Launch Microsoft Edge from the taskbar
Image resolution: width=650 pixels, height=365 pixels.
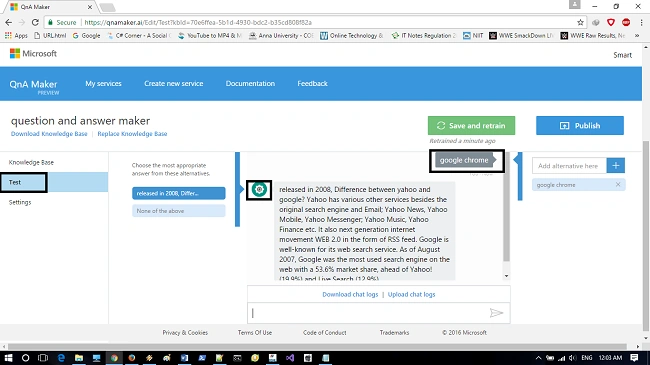61,358
